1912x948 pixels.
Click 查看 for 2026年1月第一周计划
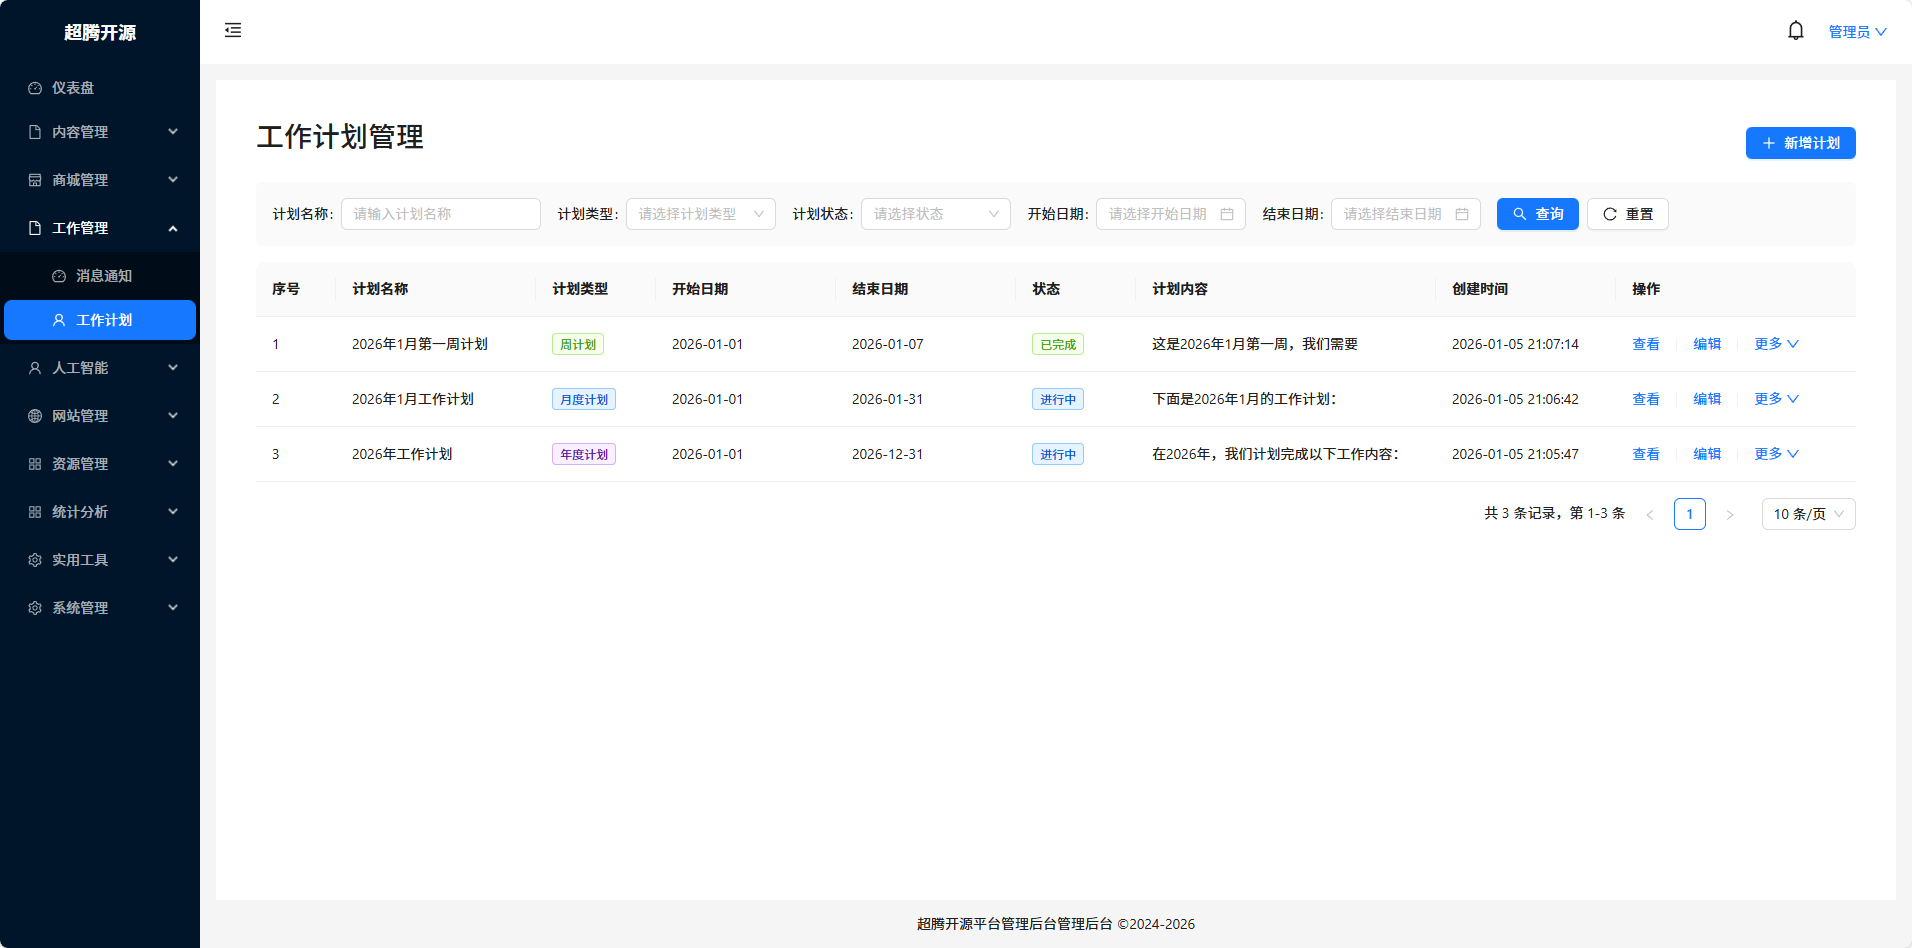[x=1644, y=343]
